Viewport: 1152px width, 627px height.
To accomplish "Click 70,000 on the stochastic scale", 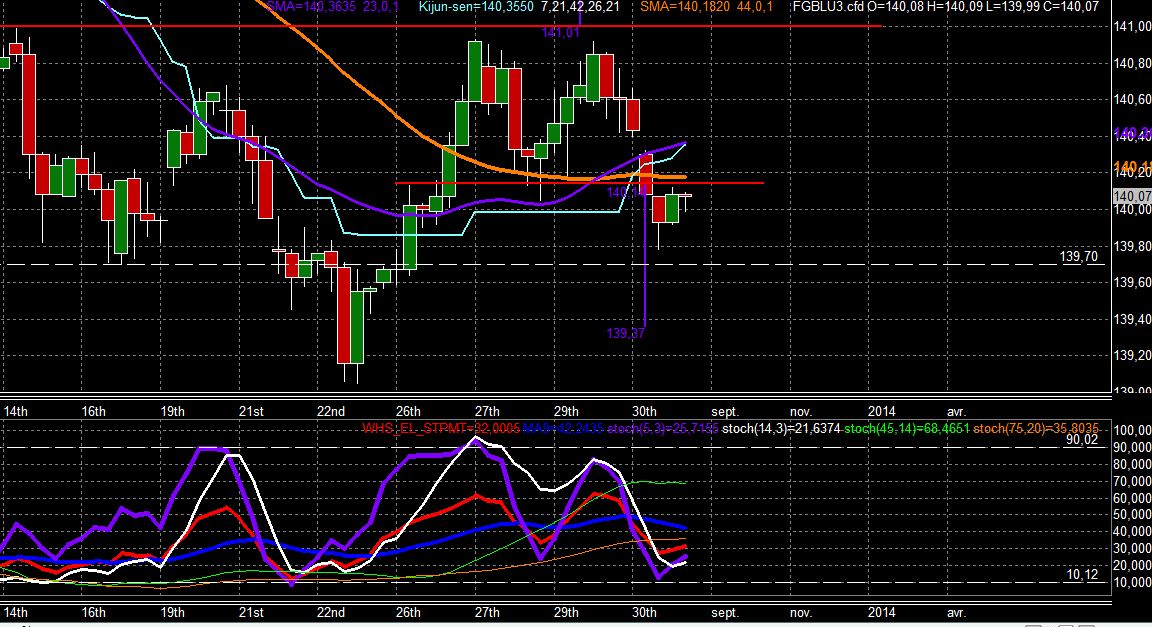I will coord(1132,481).
